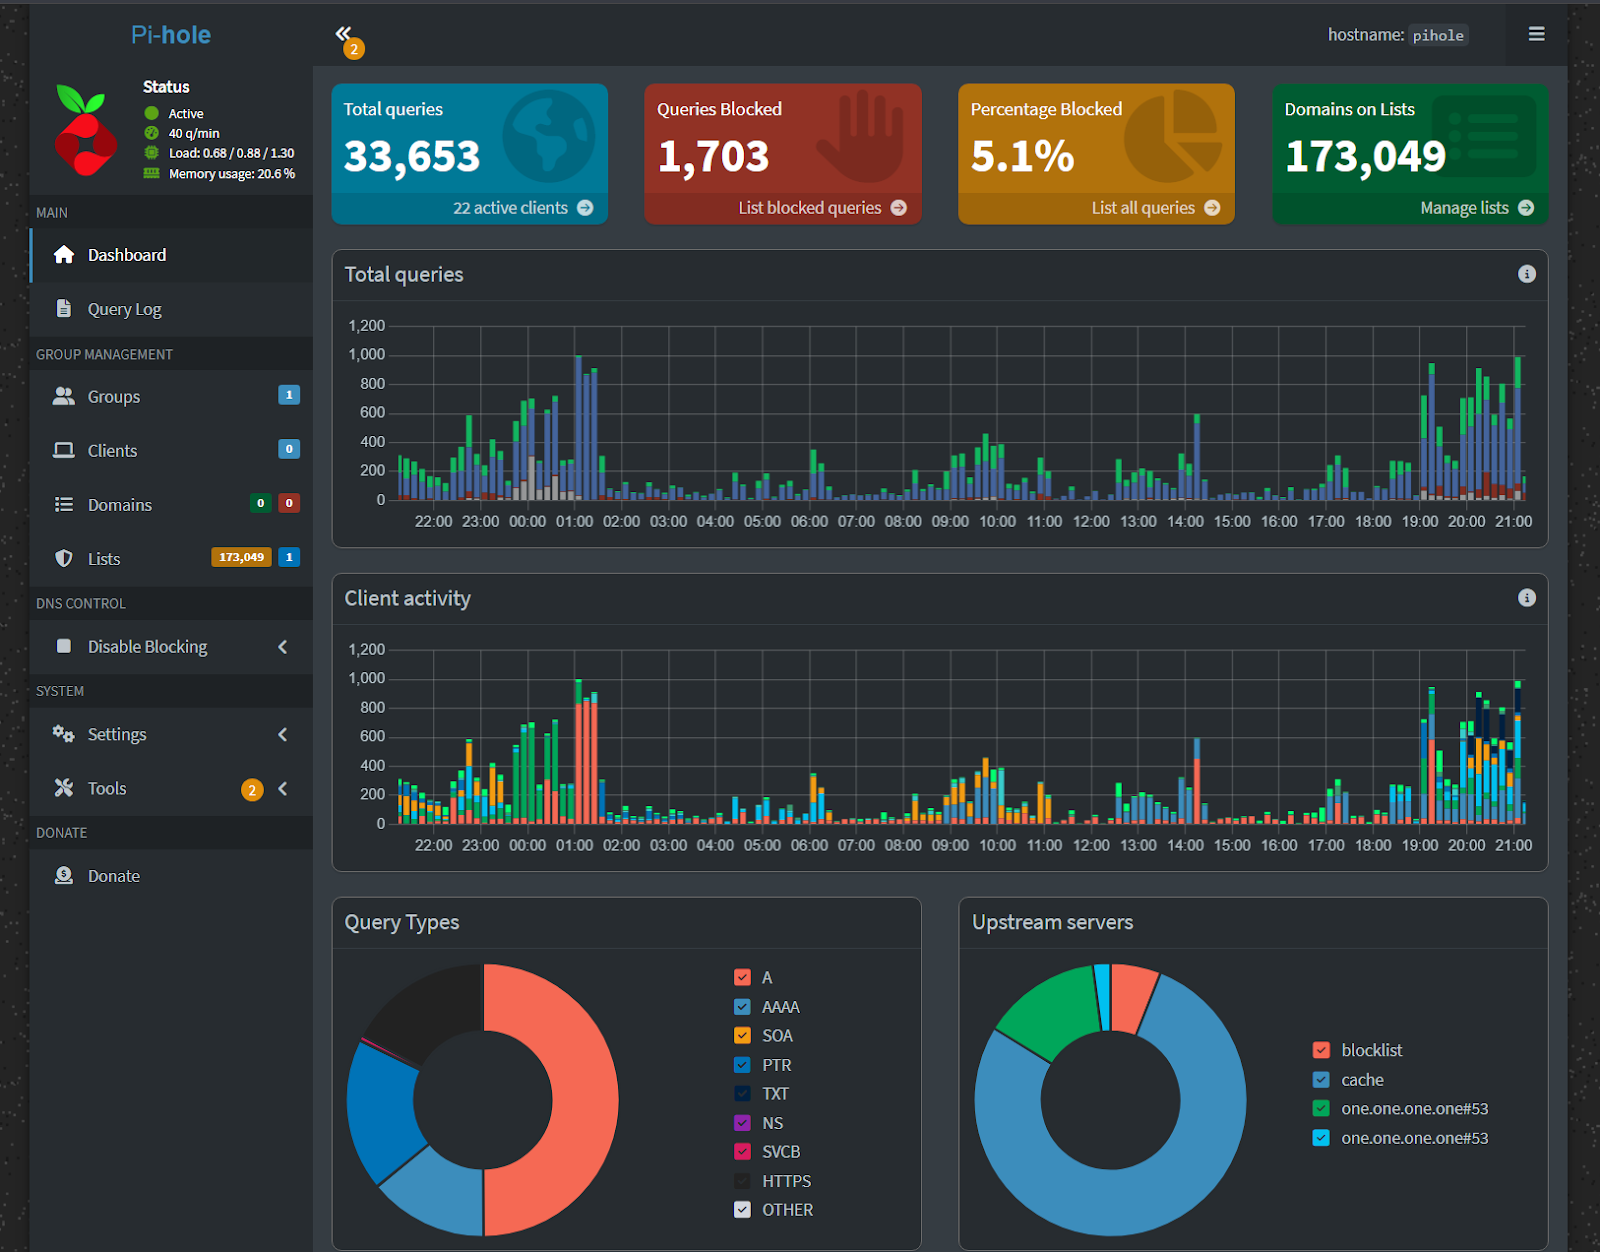This screenshot has width=1600, height=1252.
Task: Click the Groups people icon
Action: coord(64,396)
